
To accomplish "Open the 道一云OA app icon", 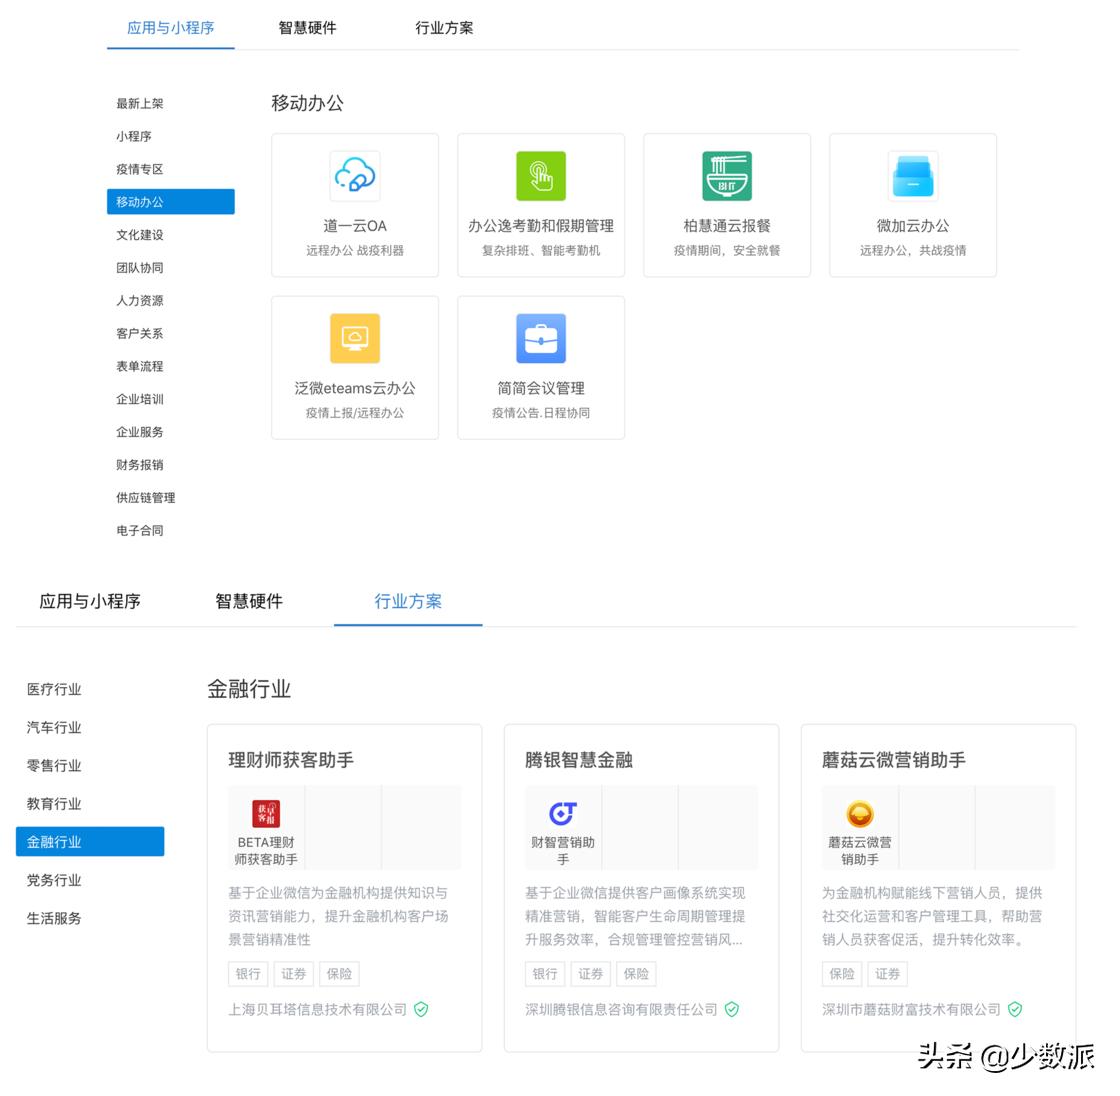I will pos(355,176).
